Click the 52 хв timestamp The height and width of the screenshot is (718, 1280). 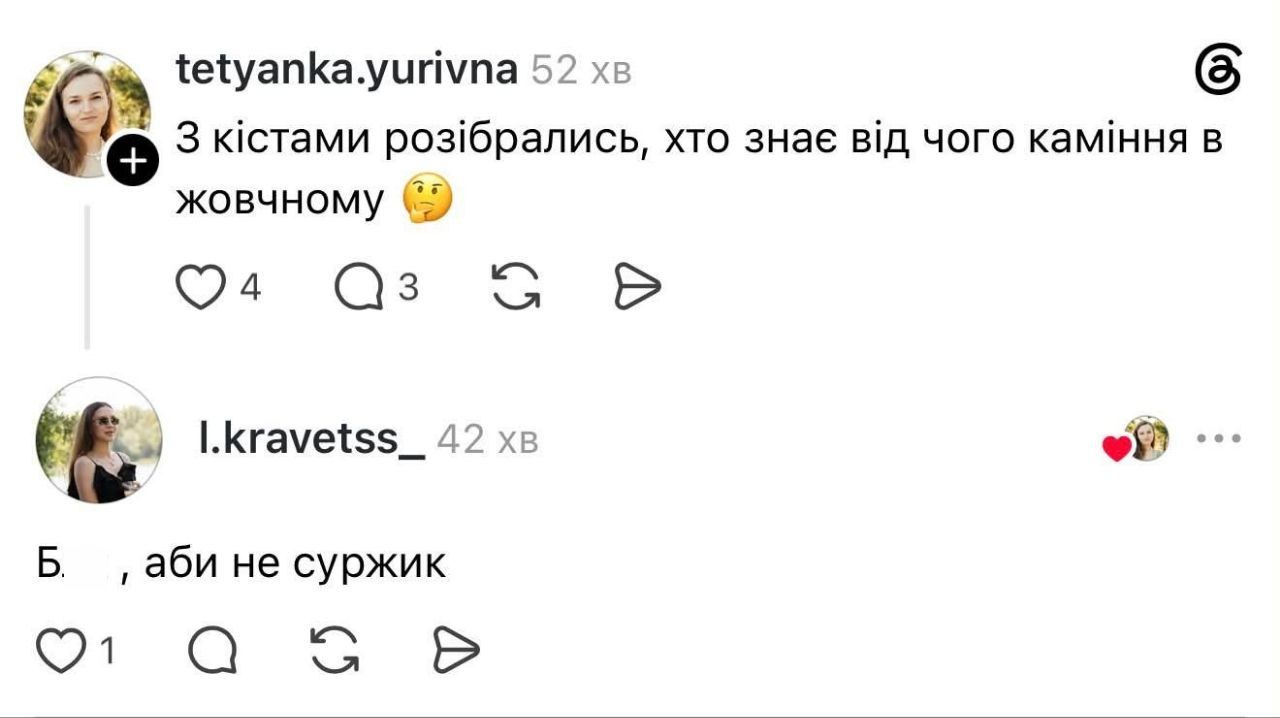[x=581, y=71]
